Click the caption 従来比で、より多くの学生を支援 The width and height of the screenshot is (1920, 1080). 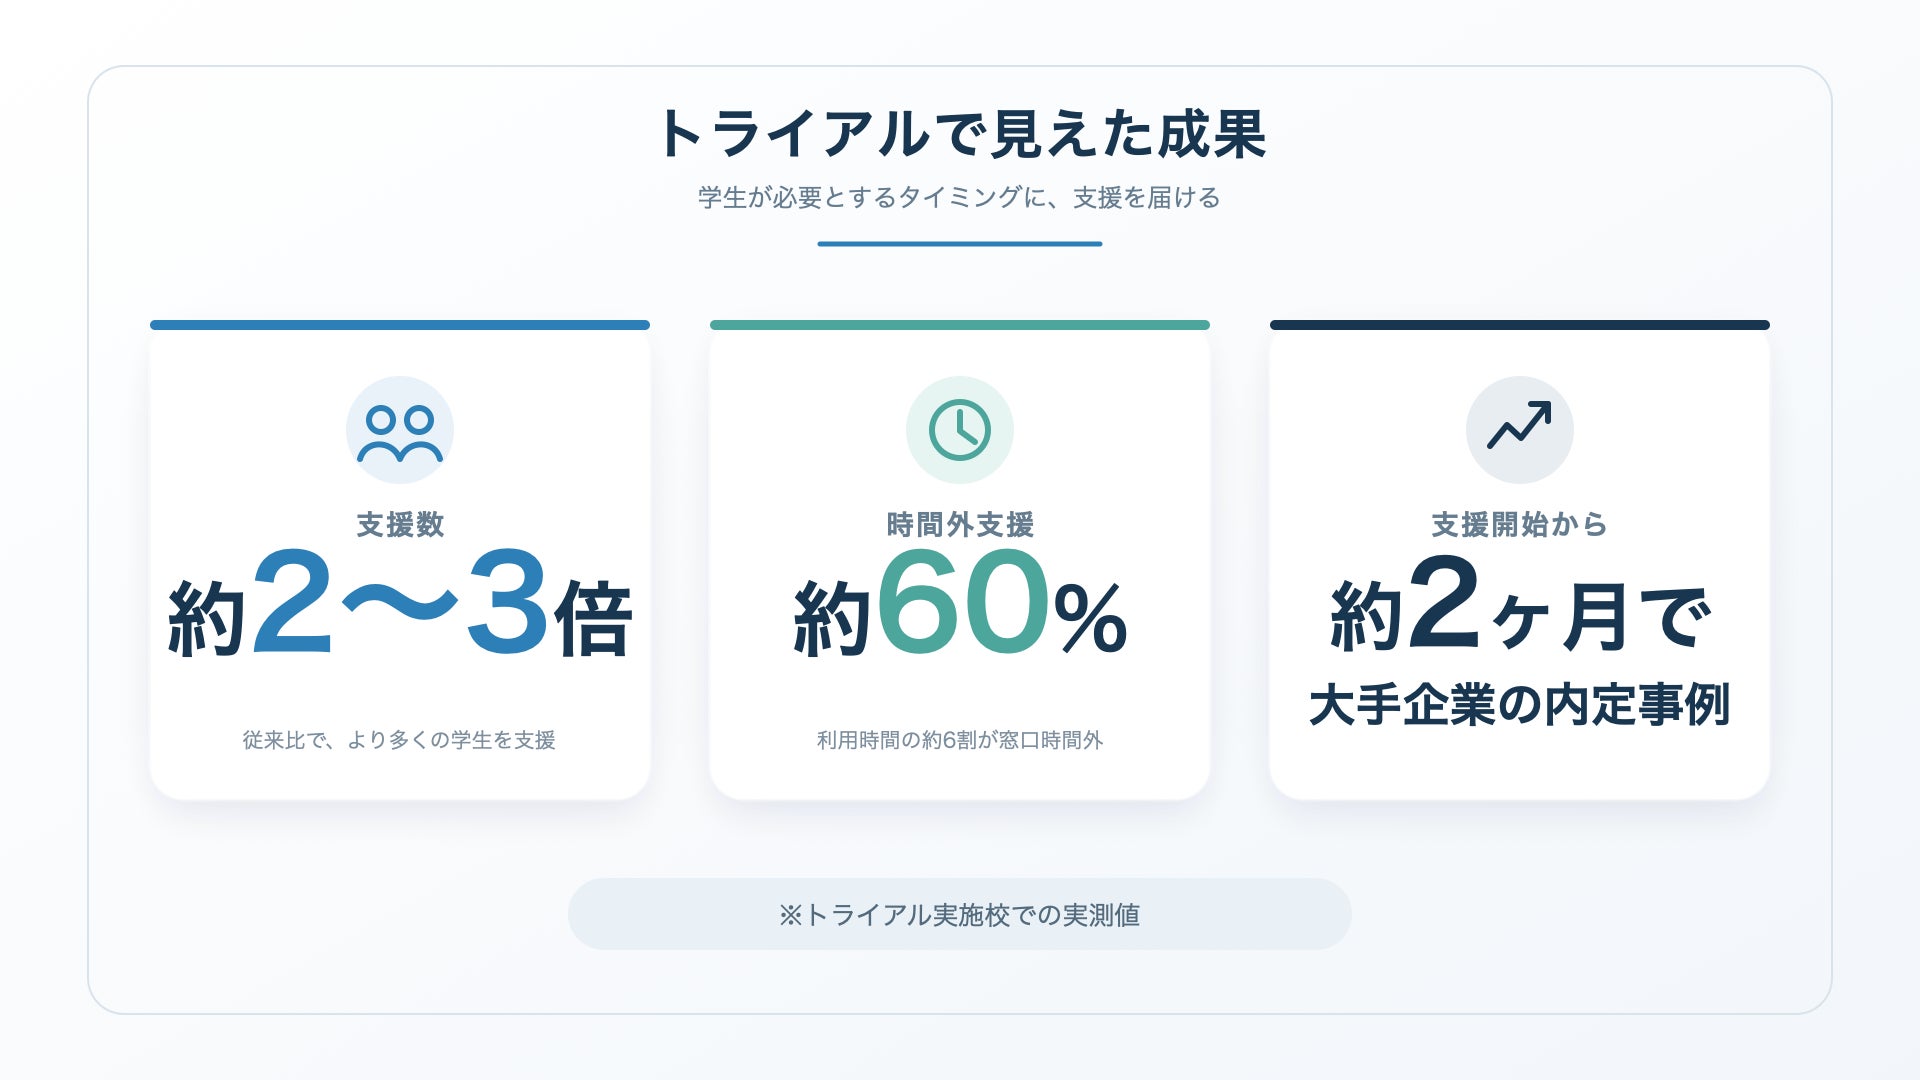400,740
